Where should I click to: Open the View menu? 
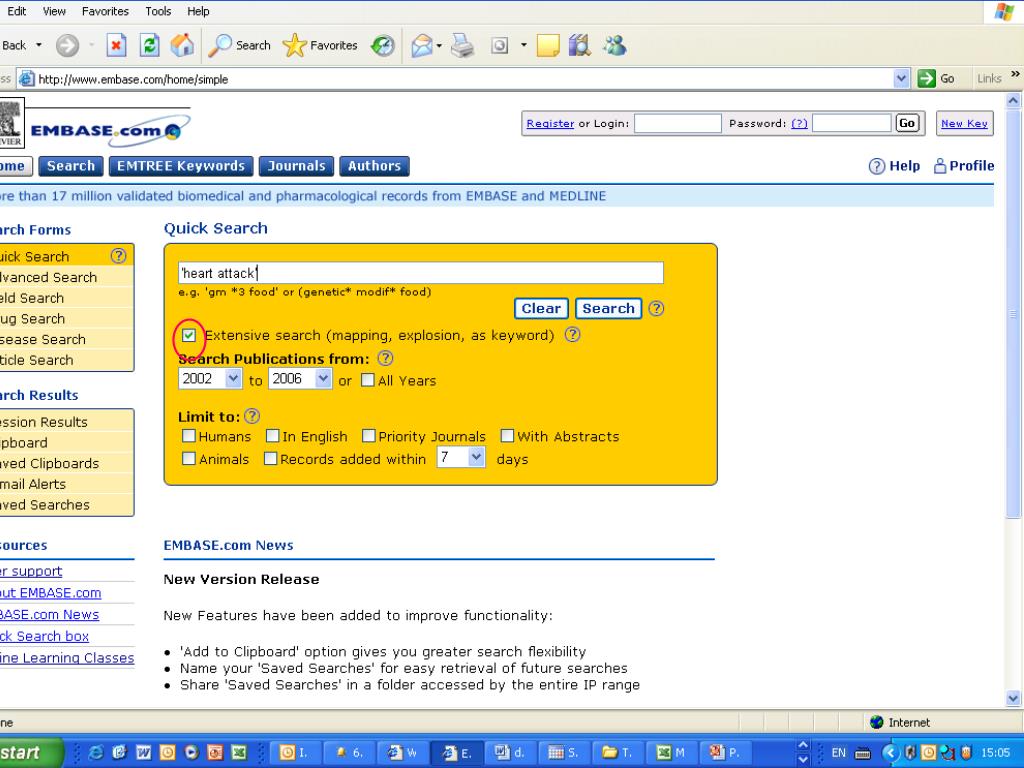54,11
